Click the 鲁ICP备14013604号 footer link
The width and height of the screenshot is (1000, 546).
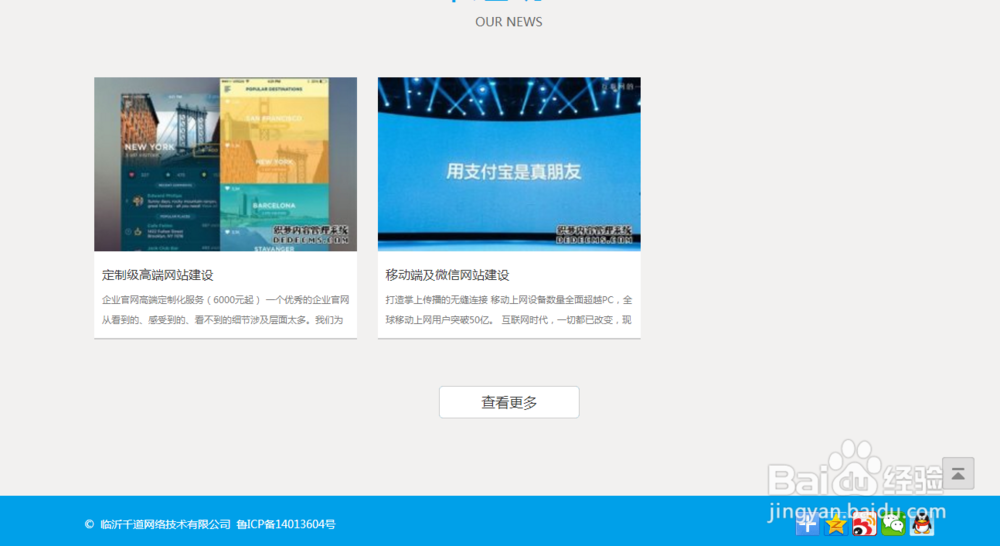[286, 524]
